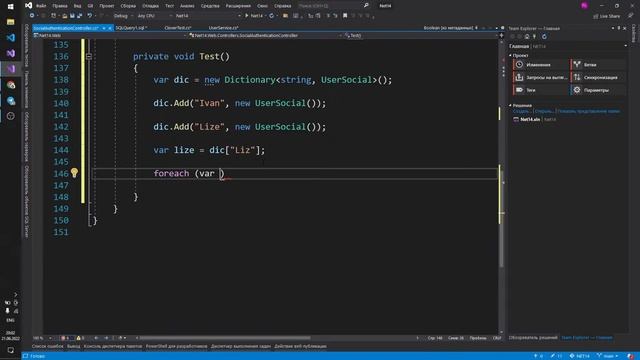Open the Вывод bottom tab

coord(73,346)
